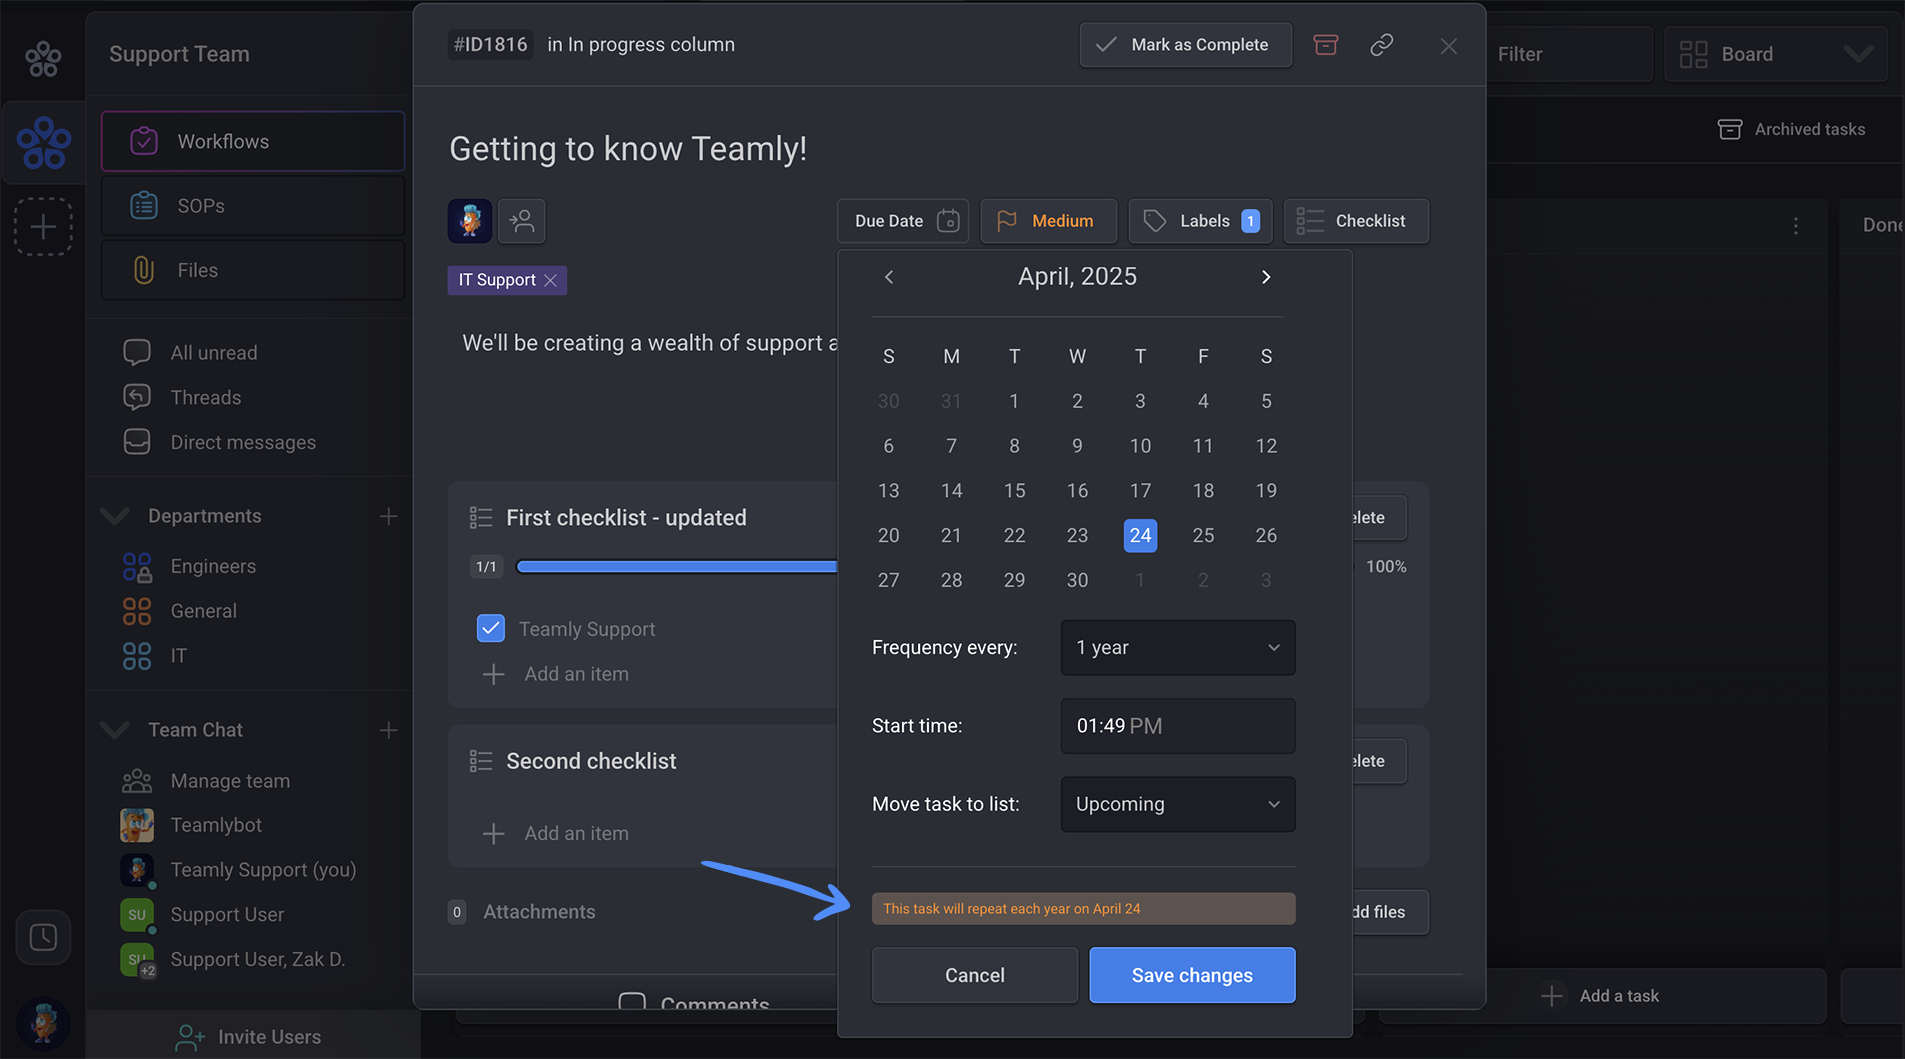
Task: Select April 30 in the calendar
Action: [1077, 580]
